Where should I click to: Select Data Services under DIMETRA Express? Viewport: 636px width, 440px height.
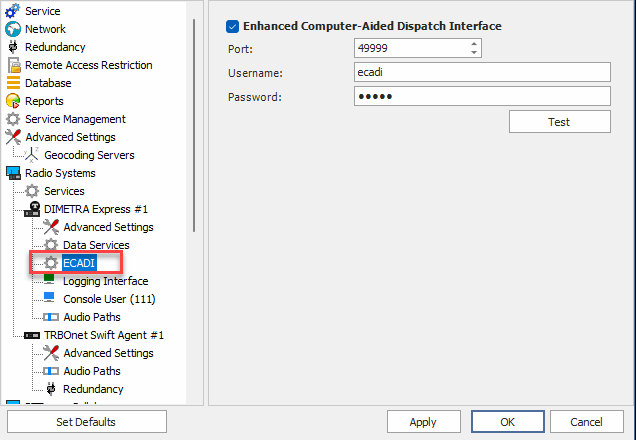(96, 245)
